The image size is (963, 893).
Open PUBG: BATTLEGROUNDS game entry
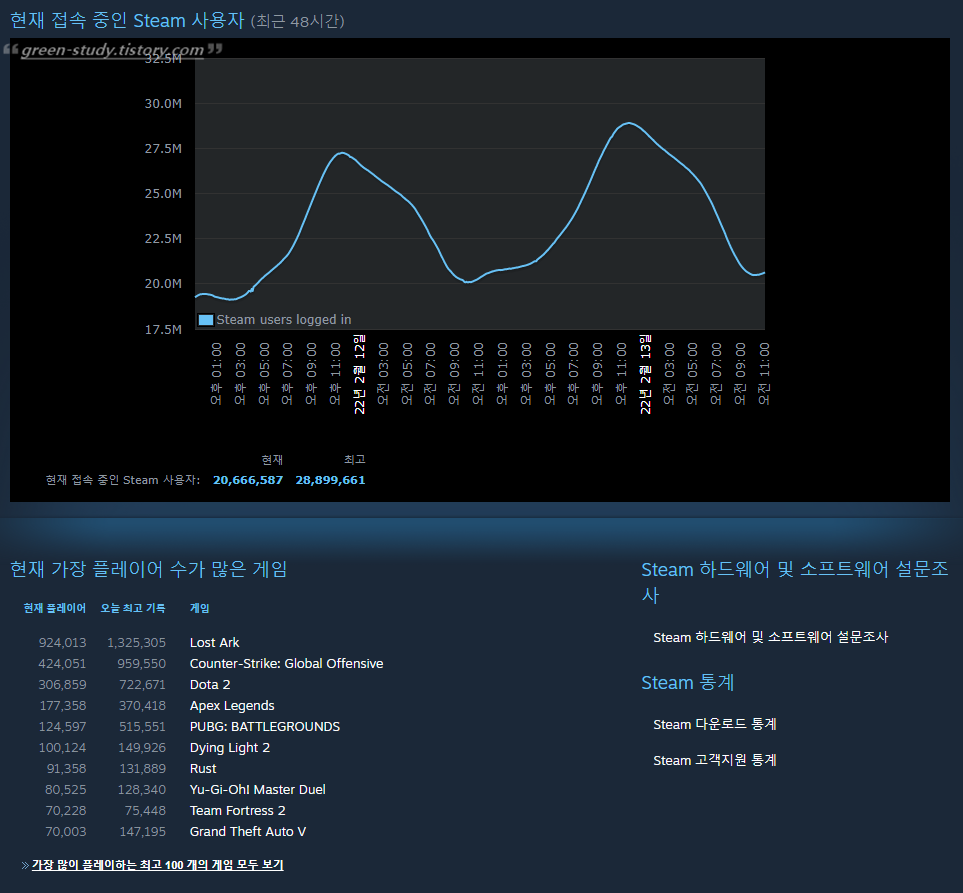(x=265, y=727)
